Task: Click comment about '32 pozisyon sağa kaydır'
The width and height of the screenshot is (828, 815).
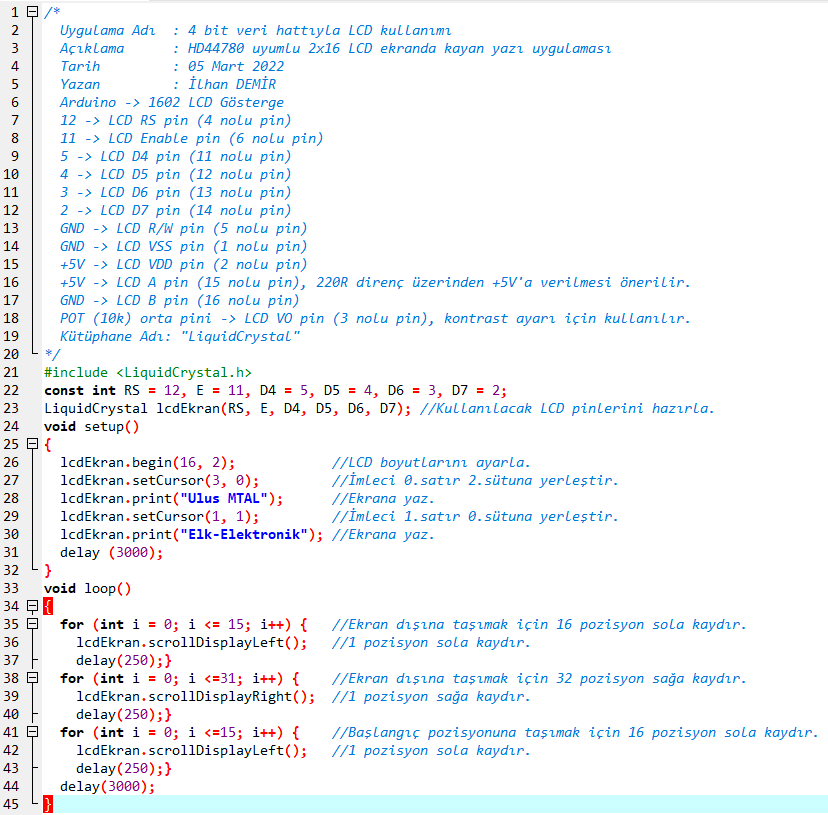Action: click(539, 679)
